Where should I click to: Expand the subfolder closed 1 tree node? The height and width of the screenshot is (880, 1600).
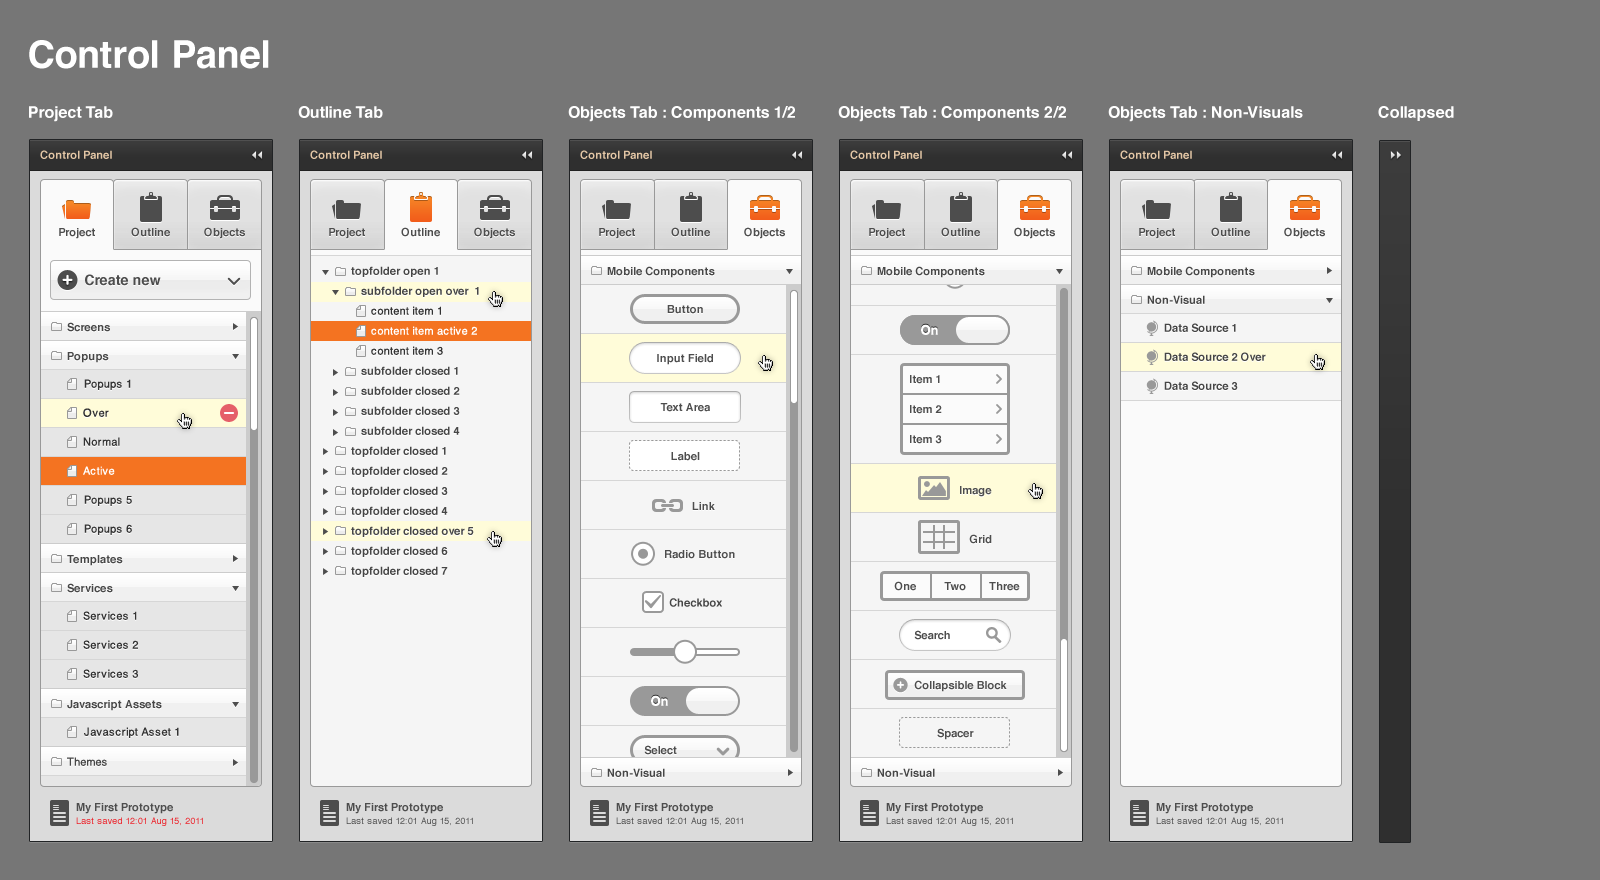335,372
